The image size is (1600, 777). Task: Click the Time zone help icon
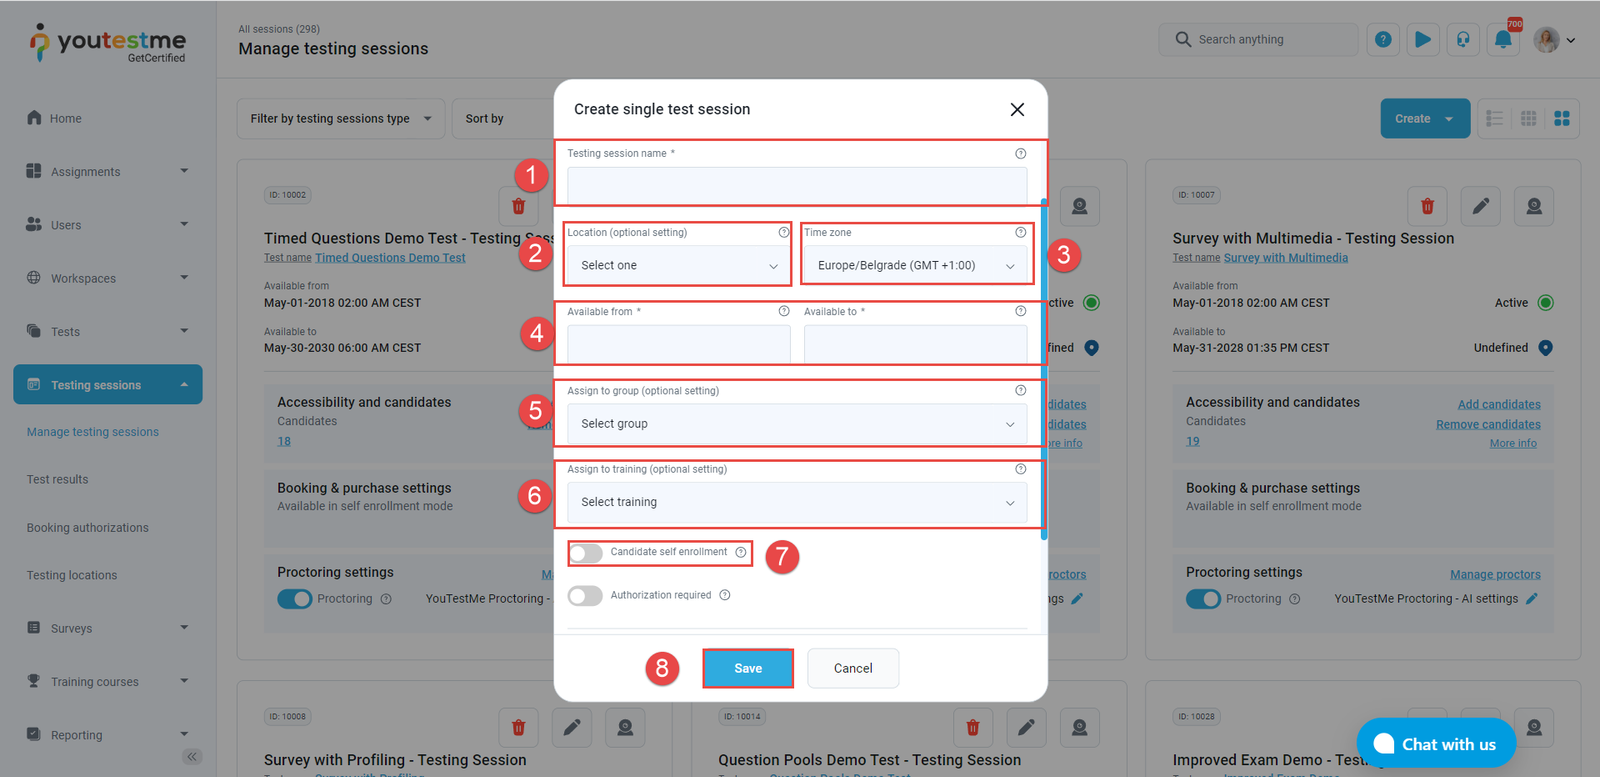point(1020,232)
